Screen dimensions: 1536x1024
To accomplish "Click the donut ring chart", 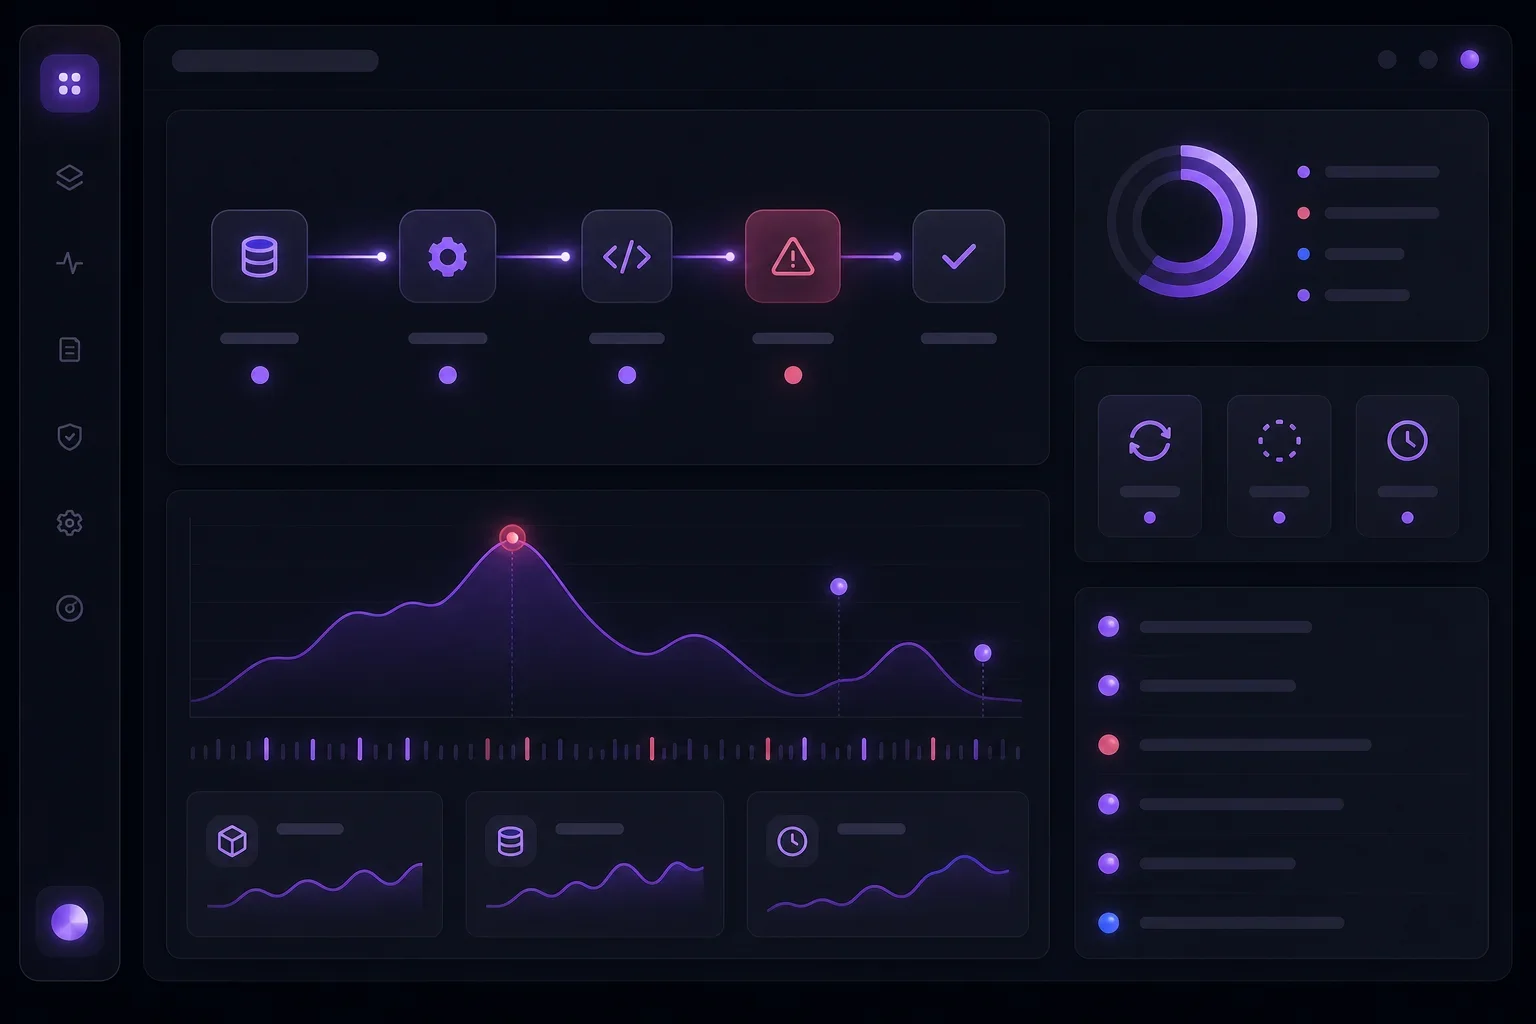I will tap(1182, 221).
